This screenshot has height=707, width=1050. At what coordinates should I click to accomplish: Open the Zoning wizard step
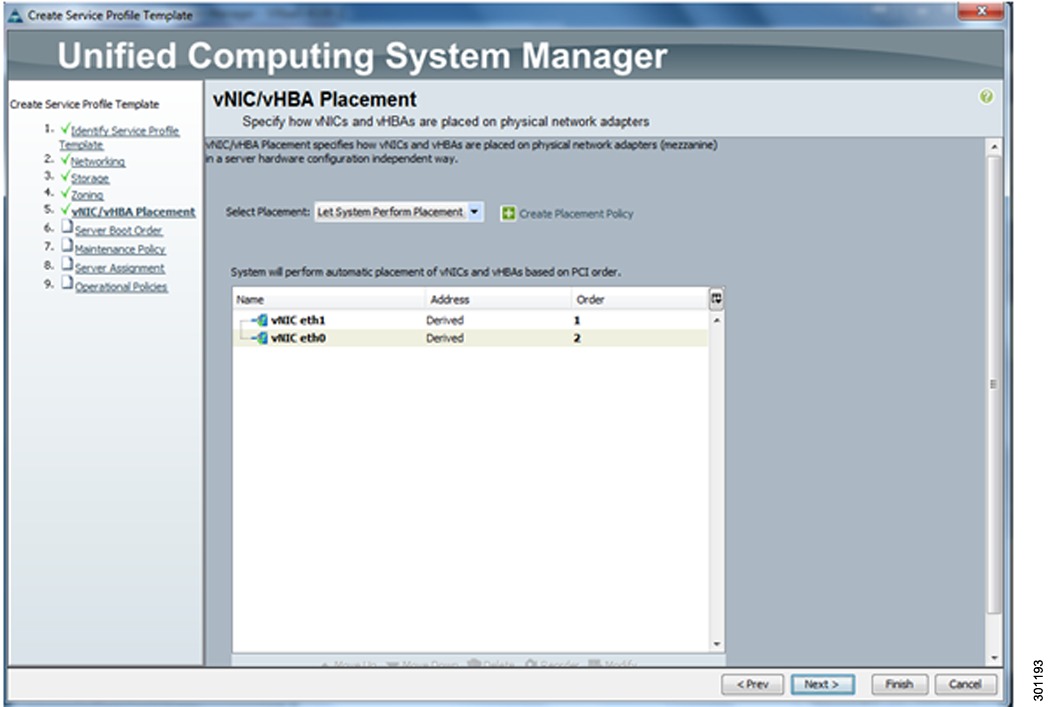pos(87,195)
